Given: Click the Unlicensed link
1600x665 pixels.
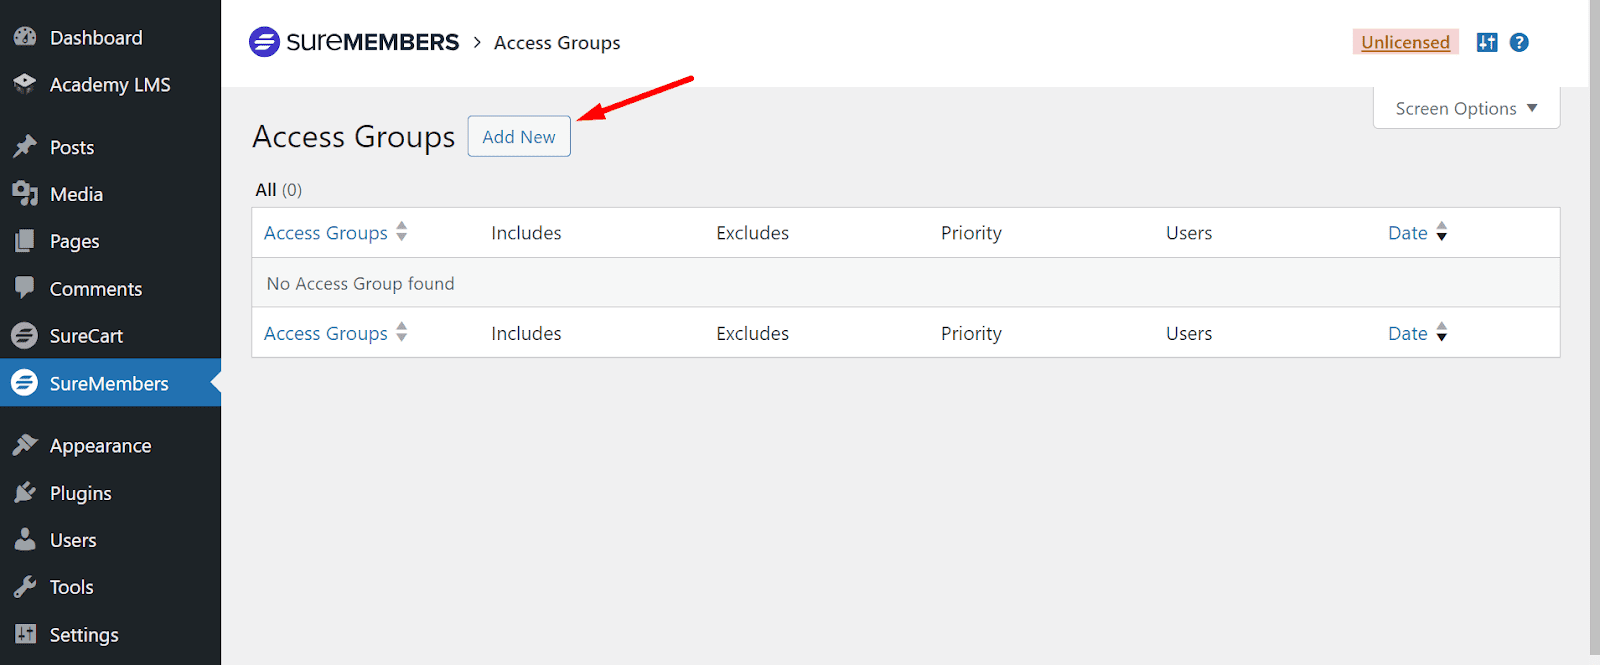Looking at the screenshot, I should pos(1405,42).
